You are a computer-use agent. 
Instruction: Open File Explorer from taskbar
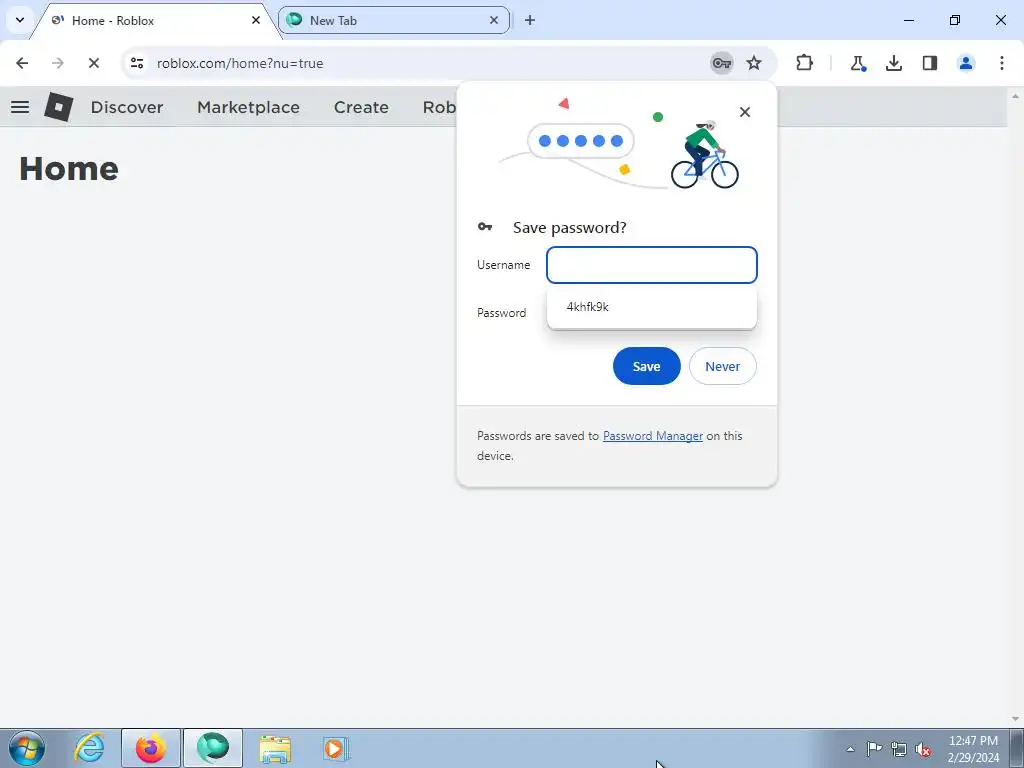coord(275,748)
